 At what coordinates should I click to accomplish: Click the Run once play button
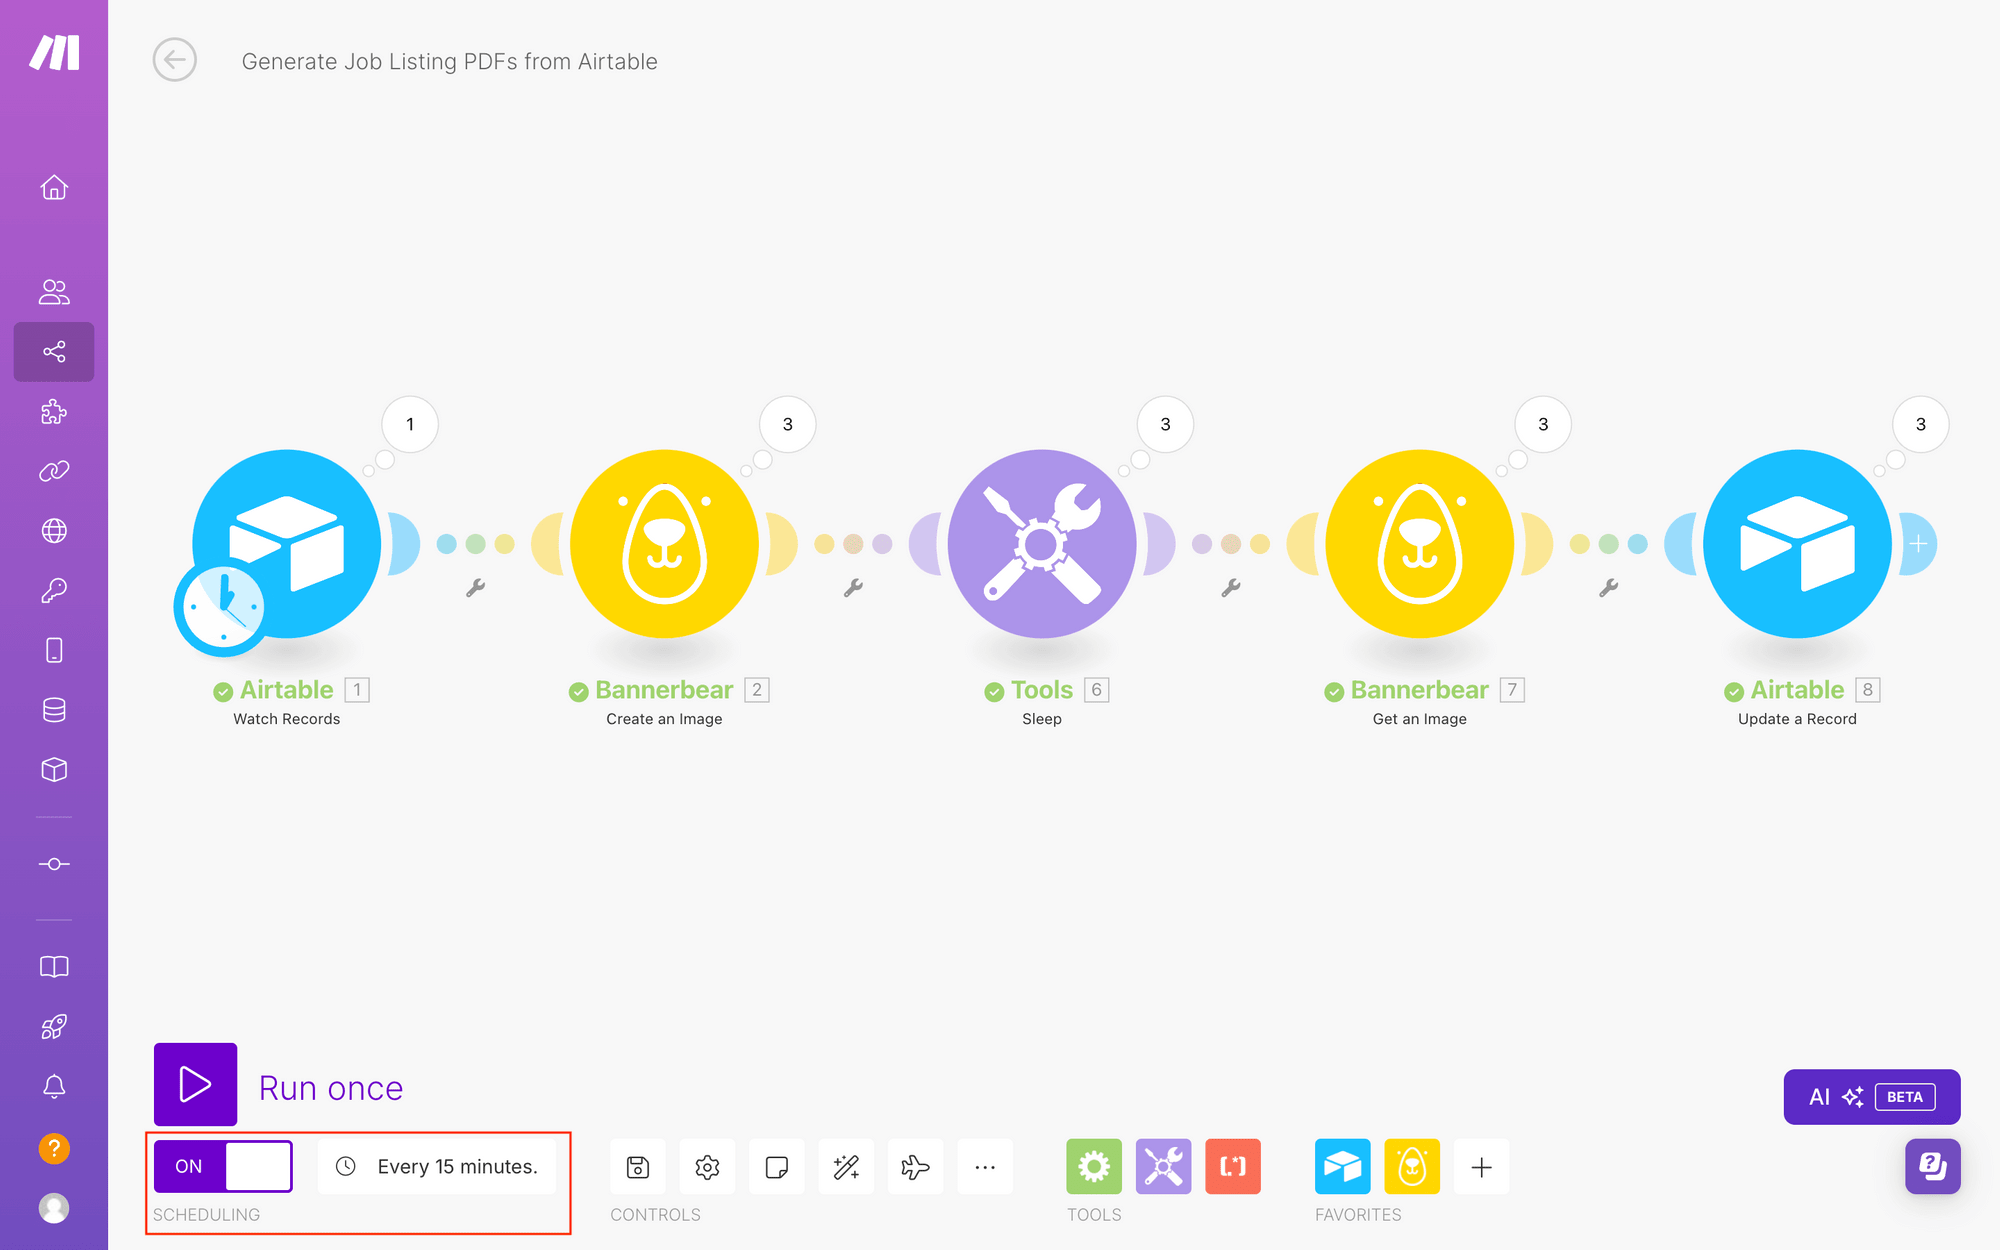pos(195,1084)
